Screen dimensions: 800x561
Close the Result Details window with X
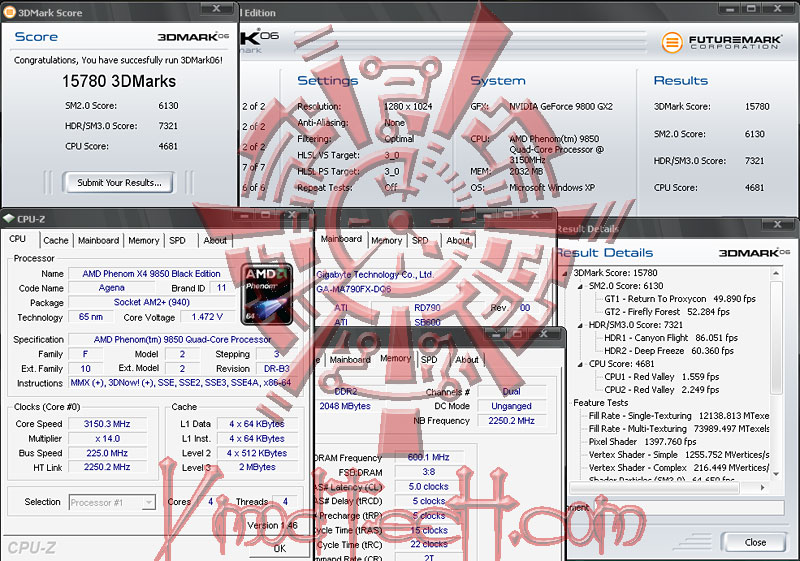tap(777, 224)
